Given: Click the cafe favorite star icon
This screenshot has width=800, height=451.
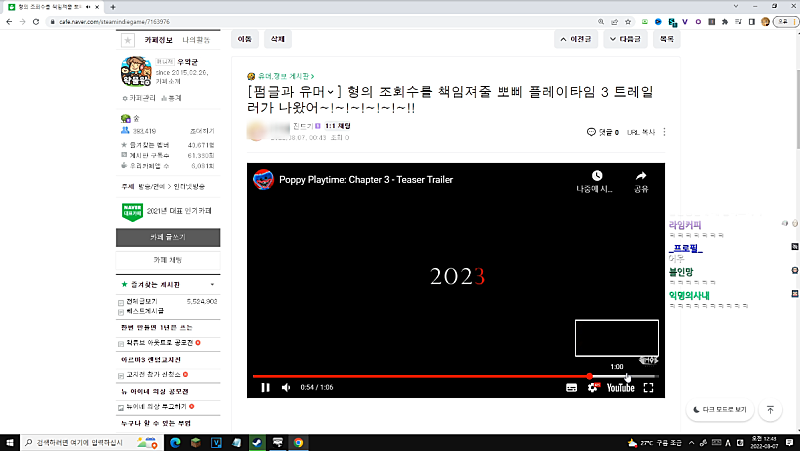Looking at the screenshot, I should coord(127,40).
